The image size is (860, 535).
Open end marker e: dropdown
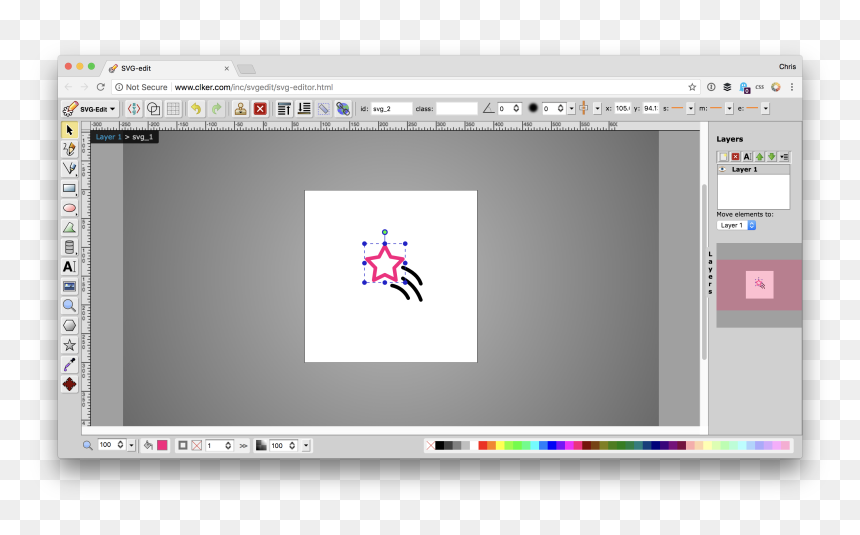click(x=766, y=109)
